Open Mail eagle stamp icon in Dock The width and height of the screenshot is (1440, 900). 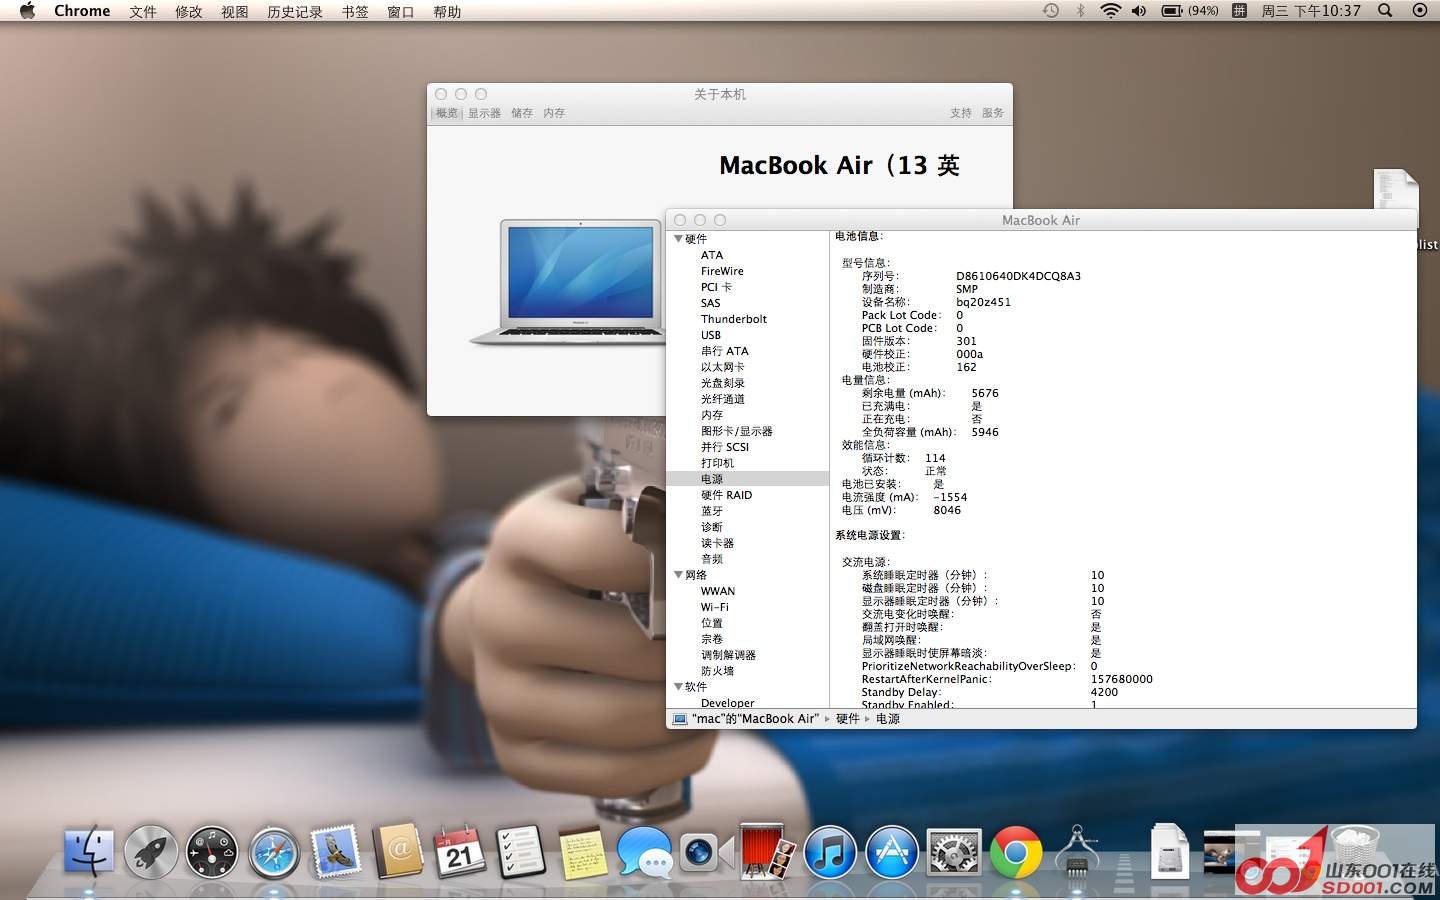[x=335, y=852]
